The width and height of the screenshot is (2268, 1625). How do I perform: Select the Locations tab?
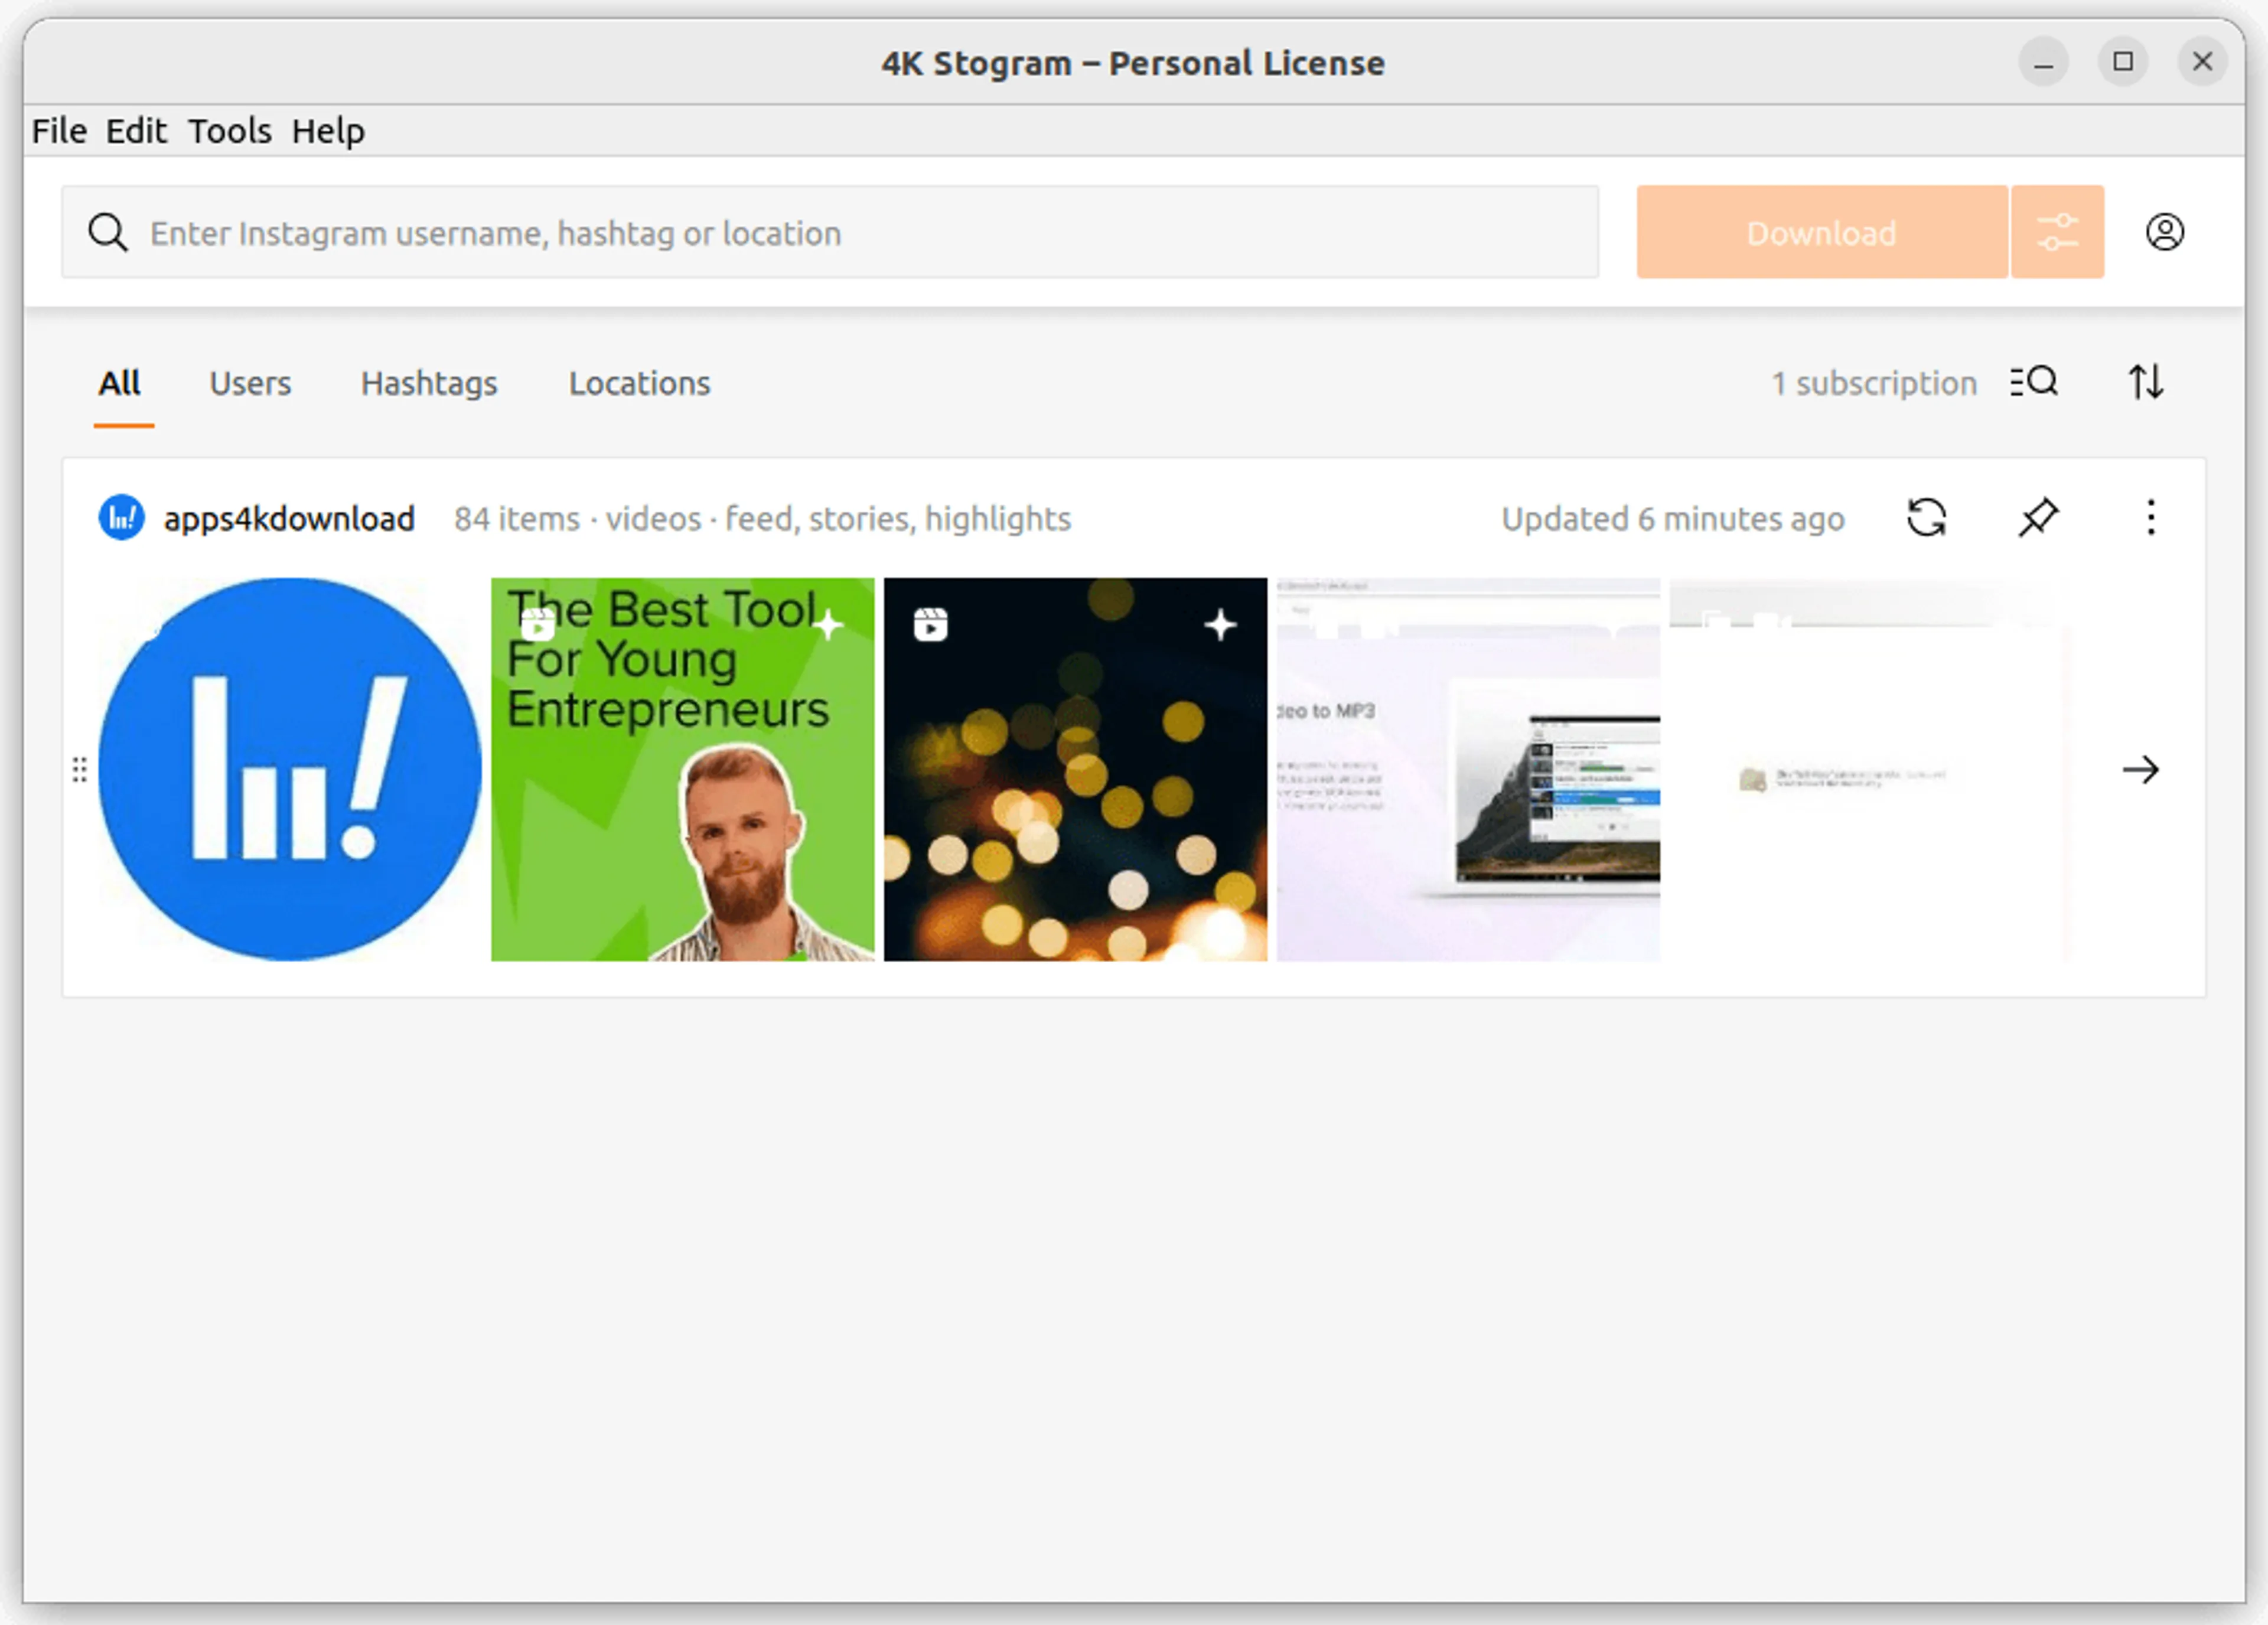pyautogui.click(x=639, y=384)
